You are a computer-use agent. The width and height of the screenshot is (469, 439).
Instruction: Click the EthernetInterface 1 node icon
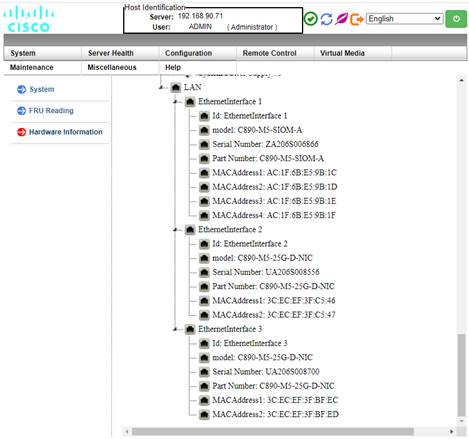click(190, 102)
